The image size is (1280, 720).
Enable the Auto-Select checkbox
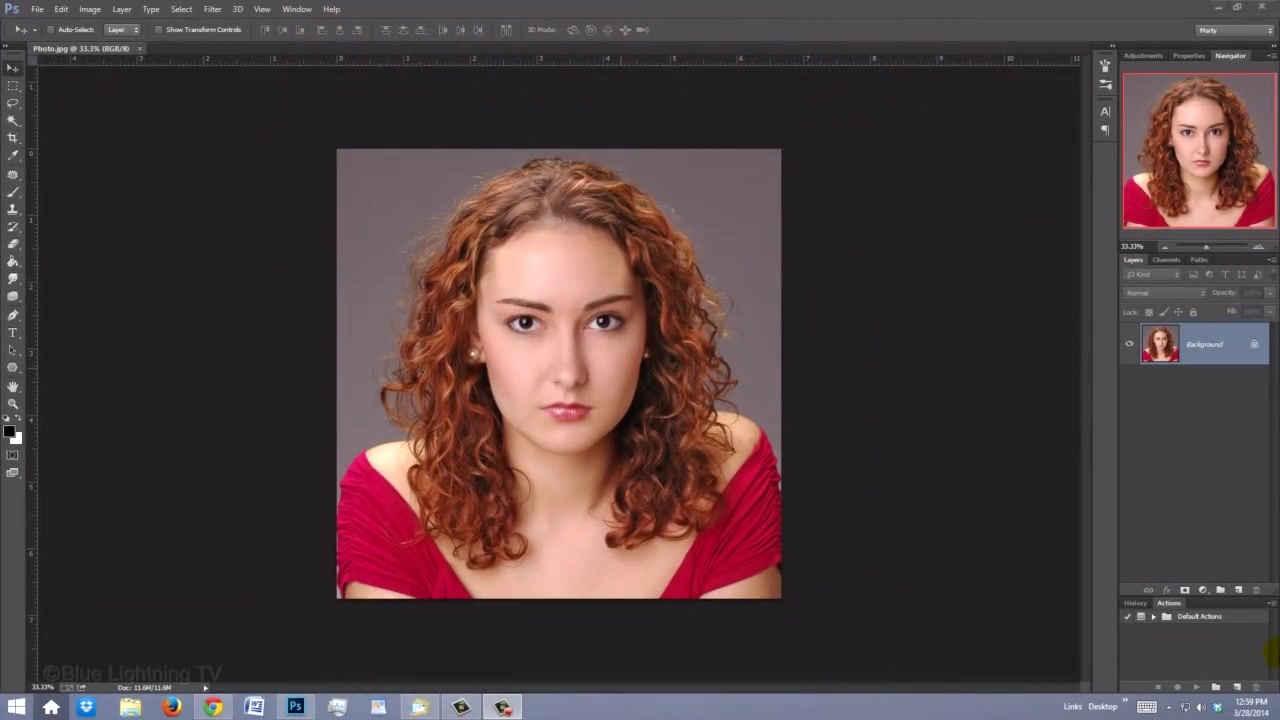coord(51,30)
